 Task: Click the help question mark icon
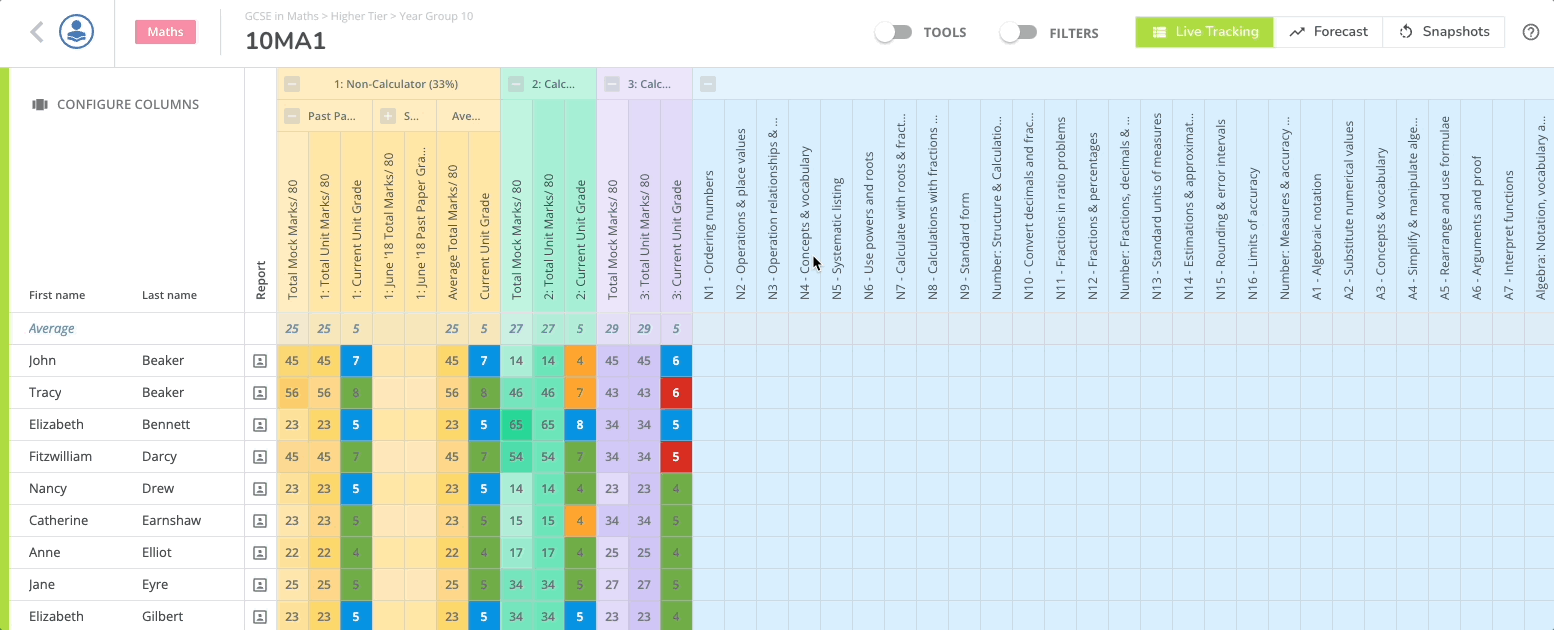1530,31
